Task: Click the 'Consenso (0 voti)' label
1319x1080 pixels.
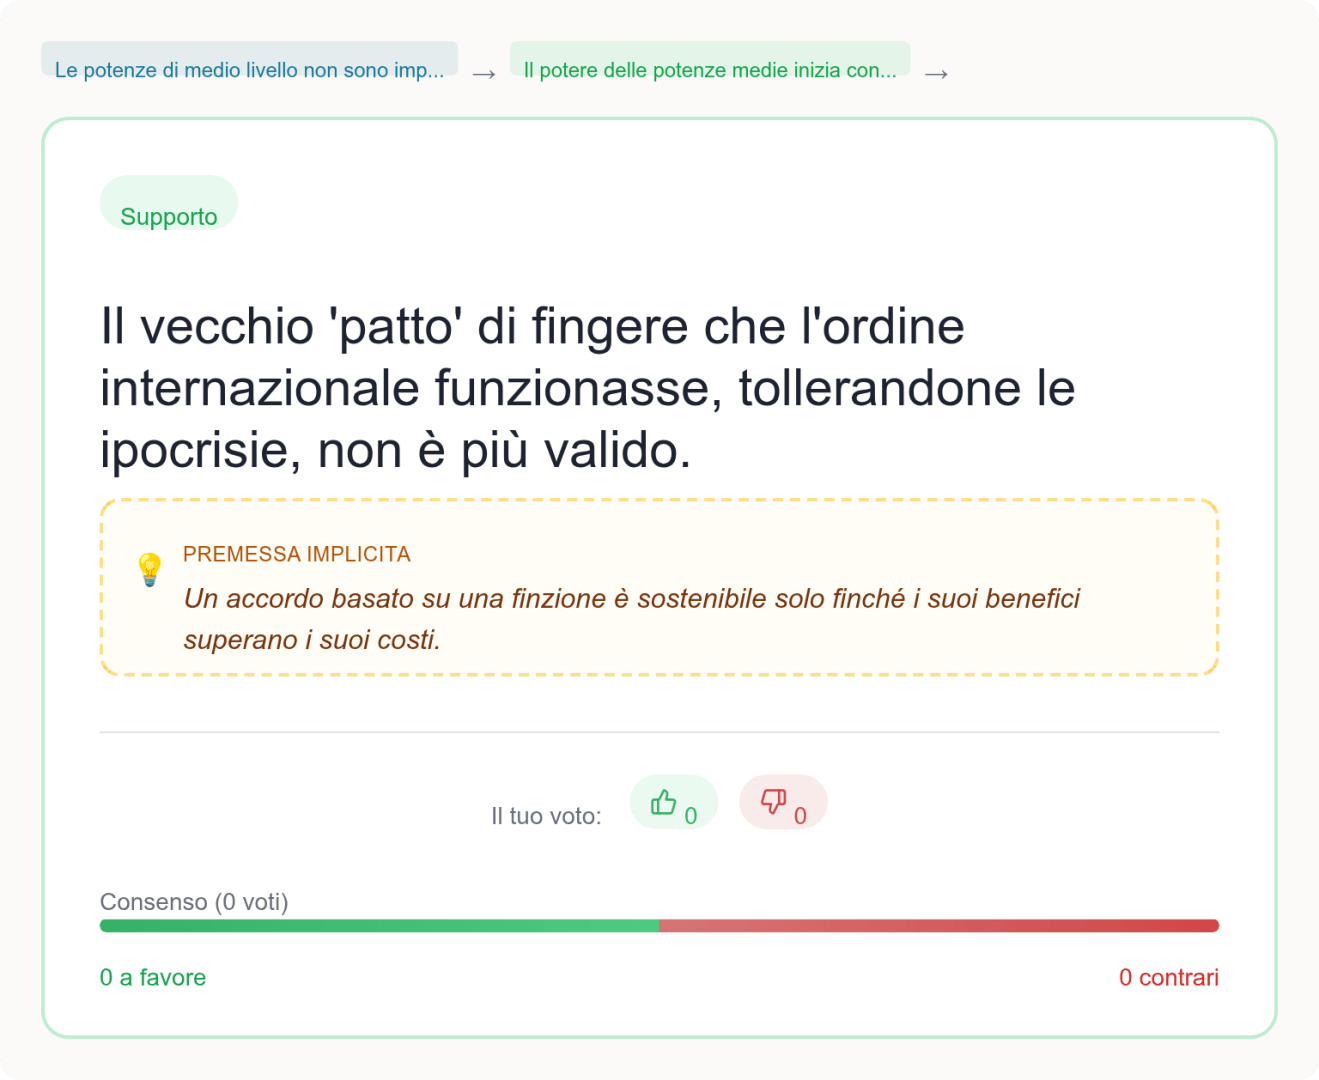Action: coord(194,902)
